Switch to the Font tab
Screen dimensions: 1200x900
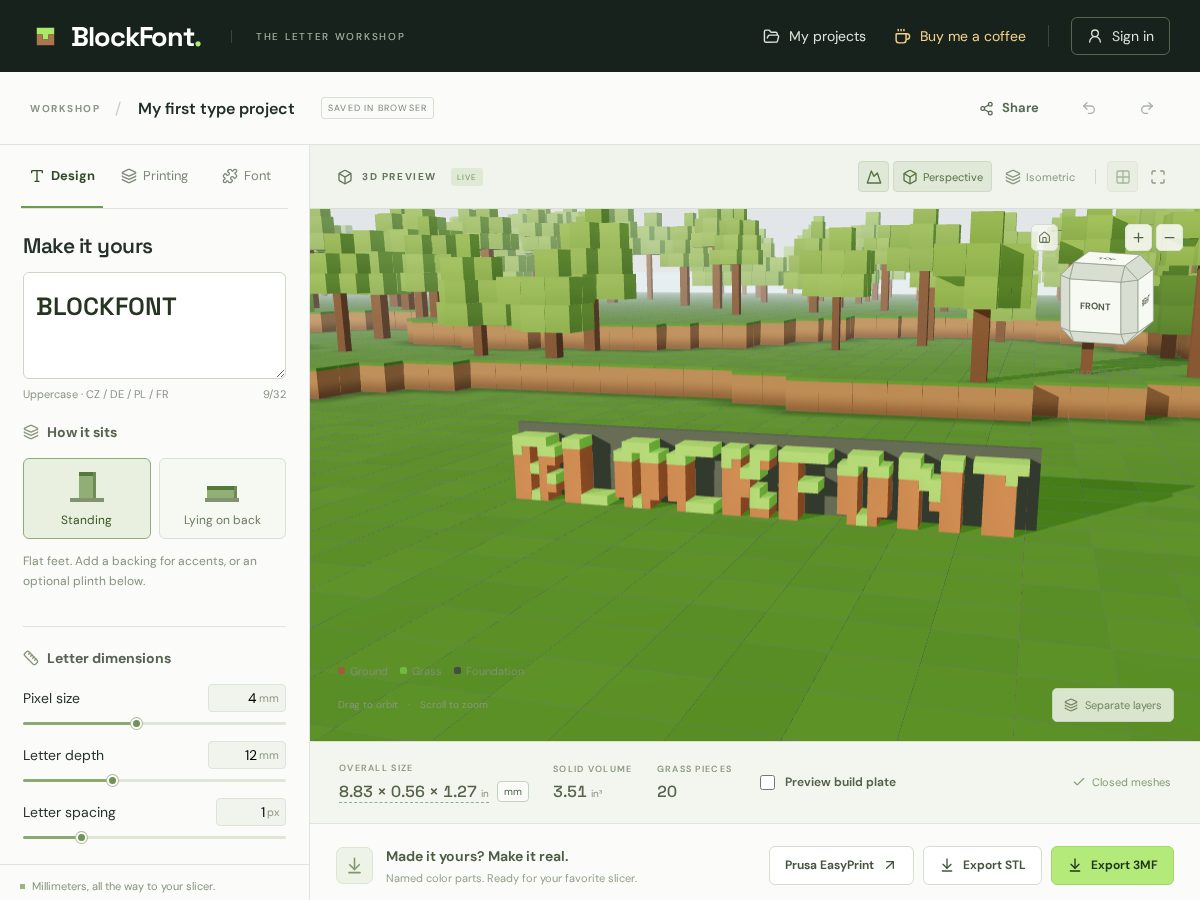tap(246, 176)
